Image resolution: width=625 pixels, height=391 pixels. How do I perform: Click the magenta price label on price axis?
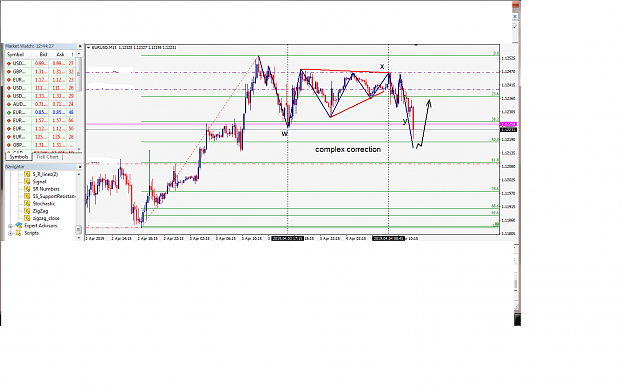coord(508,125)
